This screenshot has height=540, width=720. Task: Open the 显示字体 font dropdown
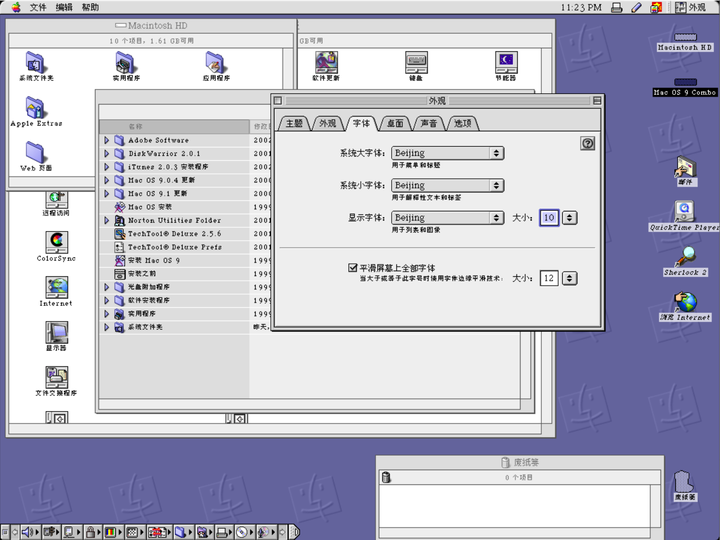[x=448, y=218]
